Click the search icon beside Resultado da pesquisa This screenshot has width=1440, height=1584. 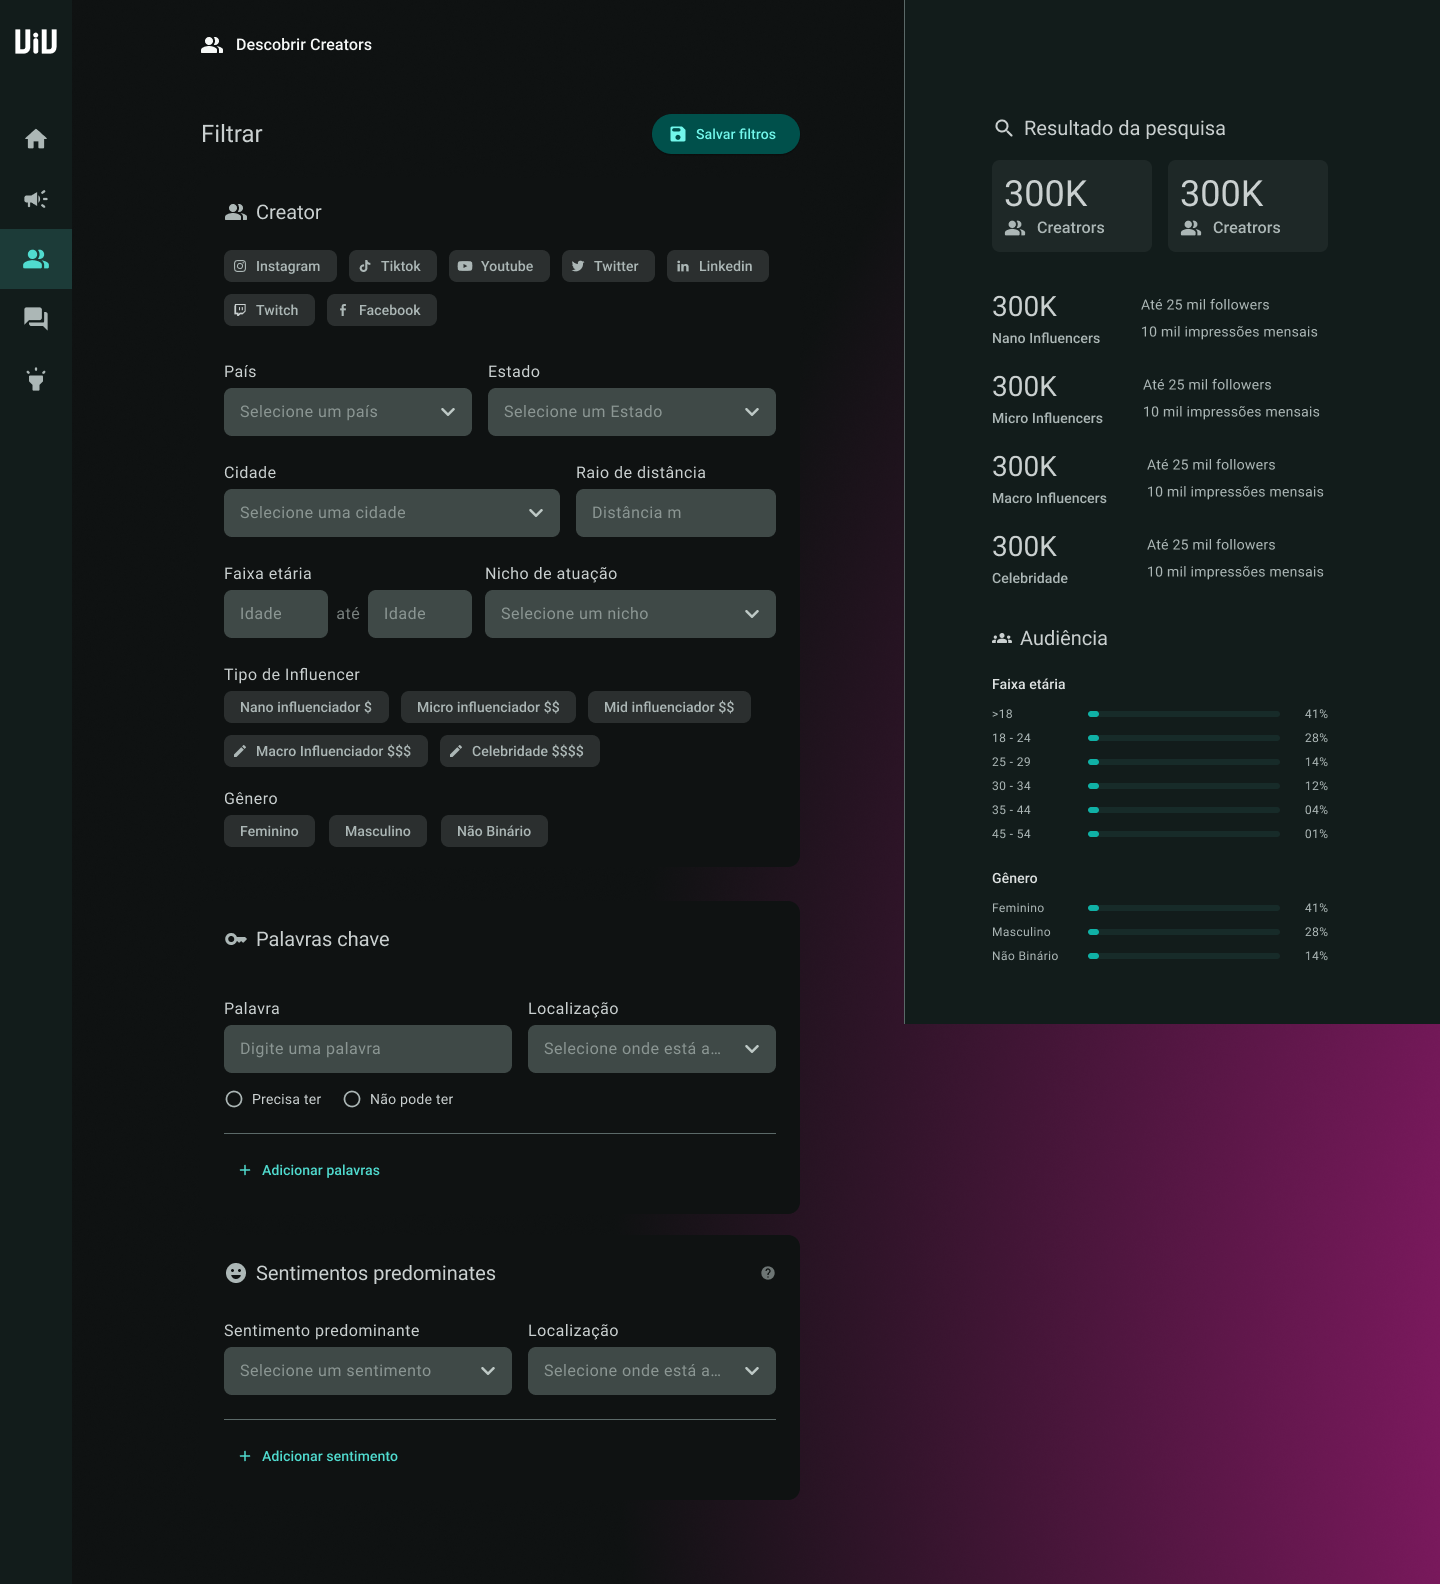[1004, 128]
